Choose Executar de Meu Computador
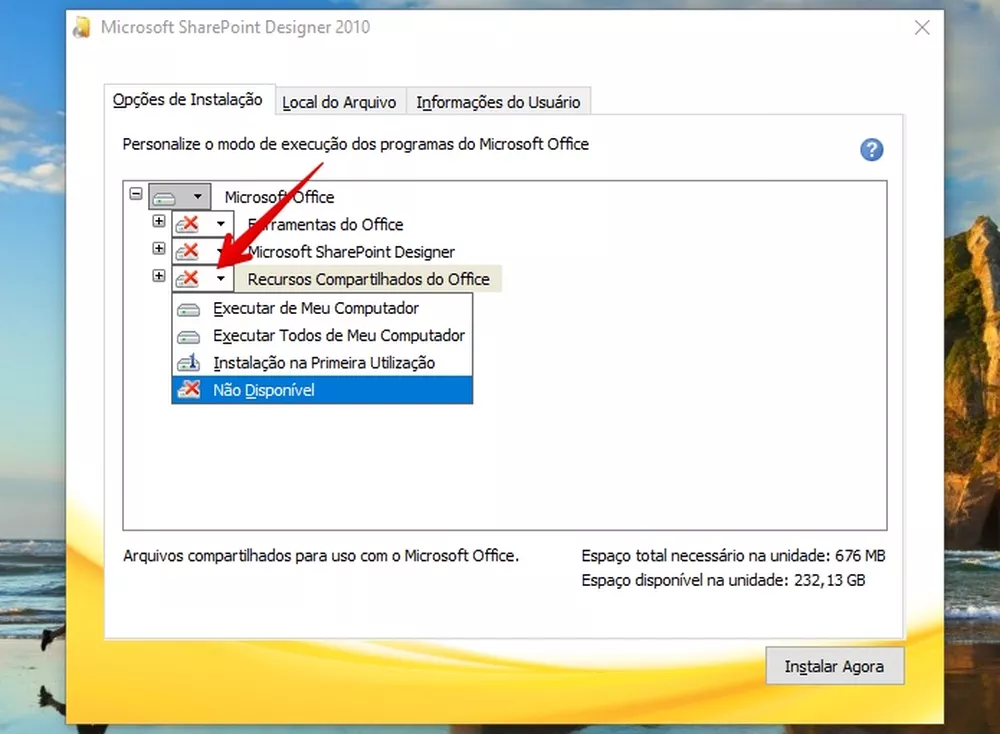The image size is (1000, 734). [x=322, y=308]
